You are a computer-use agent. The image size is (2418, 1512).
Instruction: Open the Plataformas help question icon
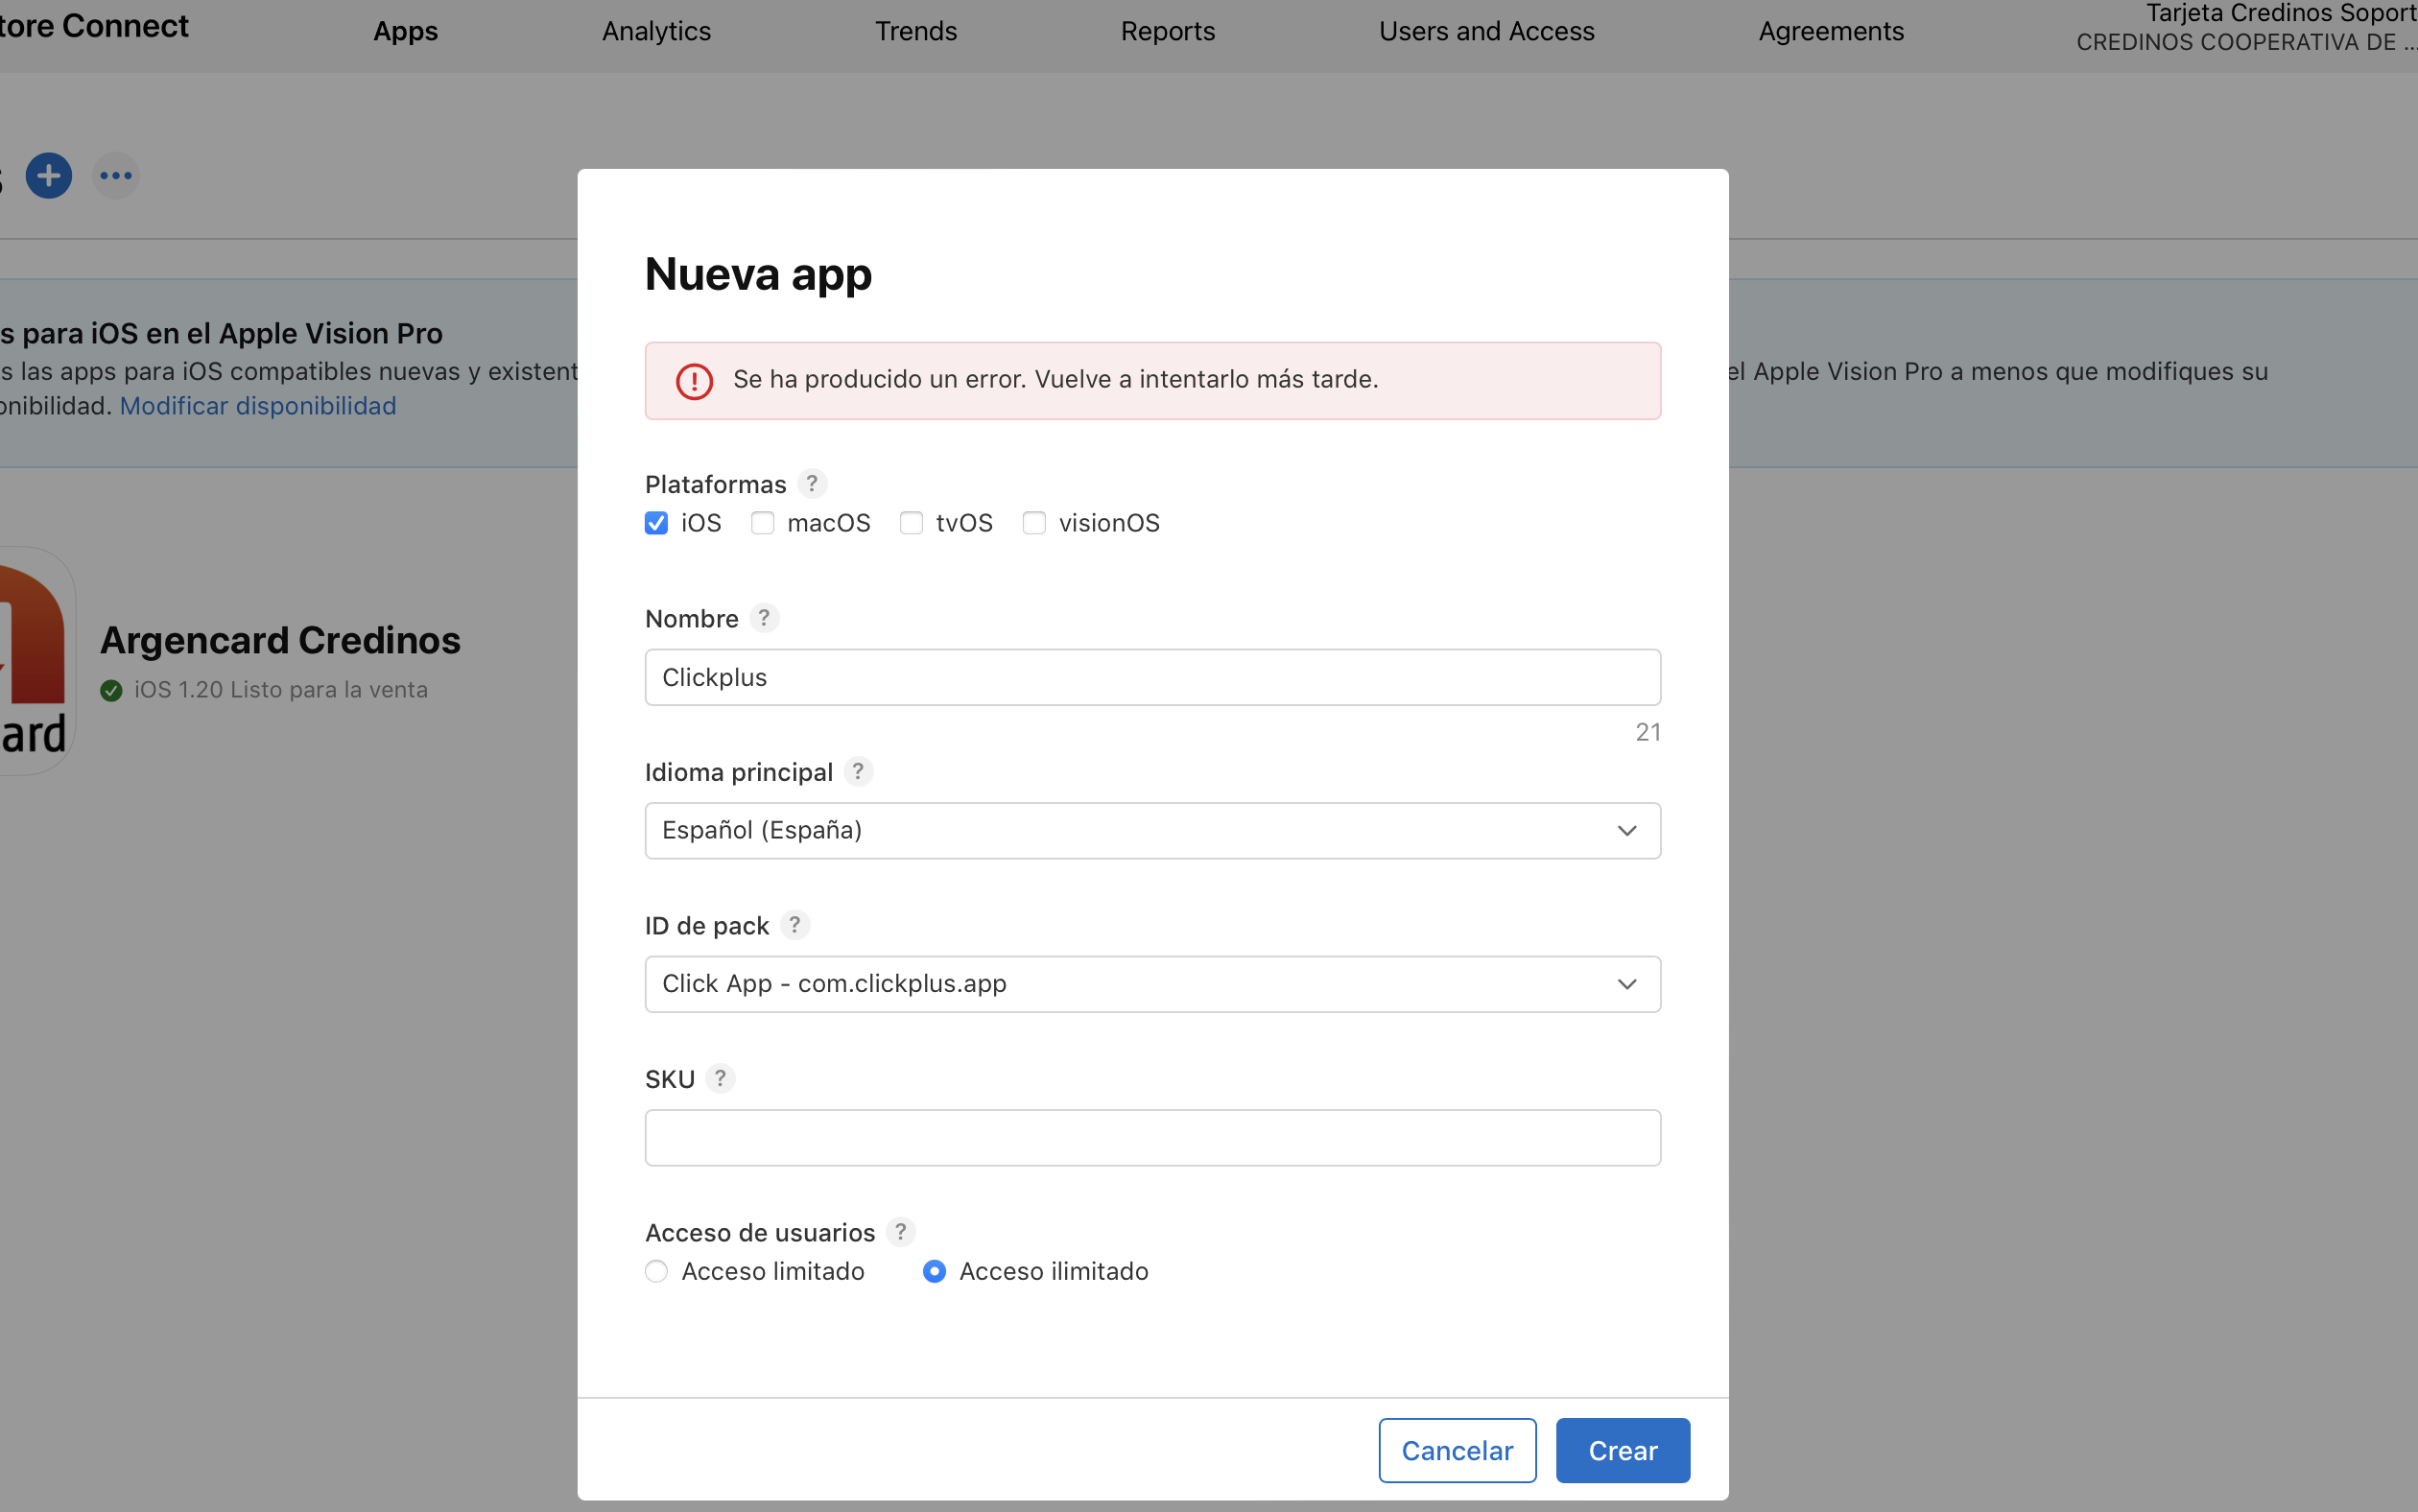[812, 483]
